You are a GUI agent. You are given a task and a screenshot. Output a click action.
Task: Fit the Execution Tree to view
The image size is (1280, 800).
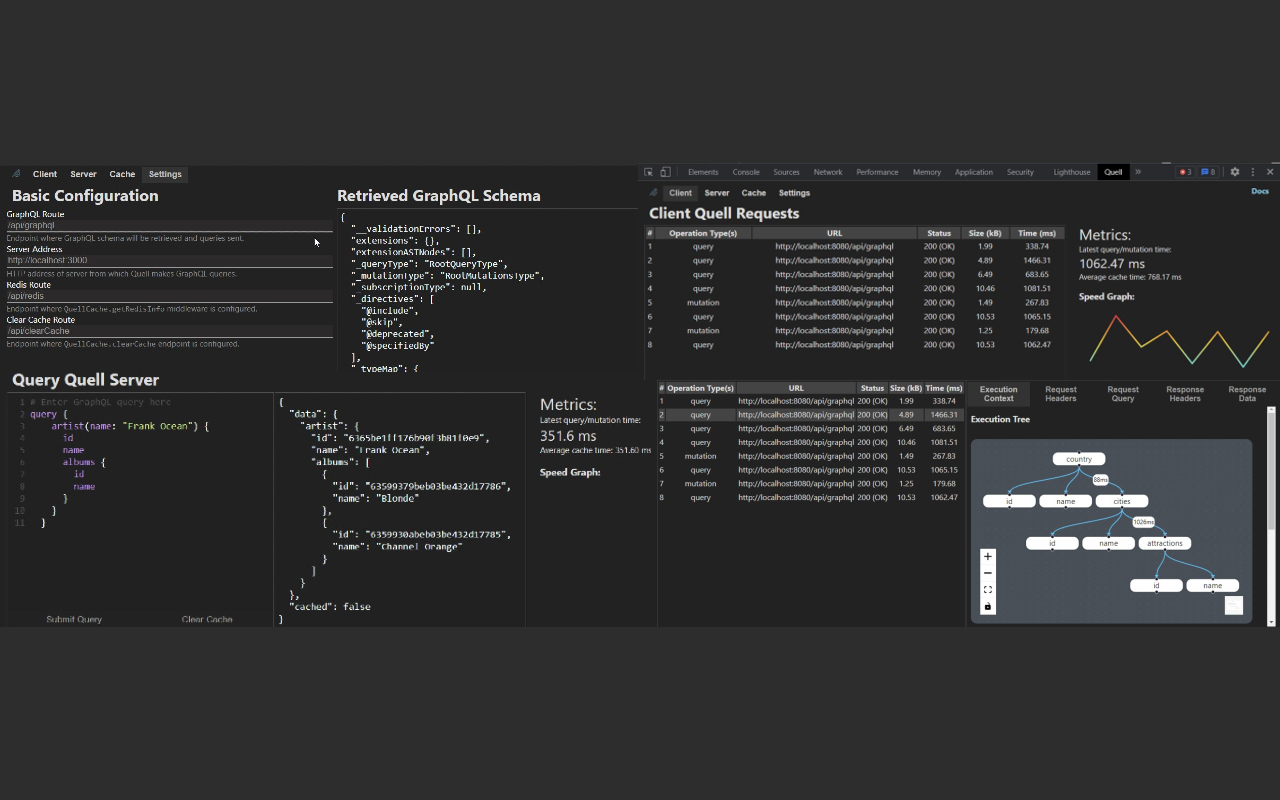point(988,589)
